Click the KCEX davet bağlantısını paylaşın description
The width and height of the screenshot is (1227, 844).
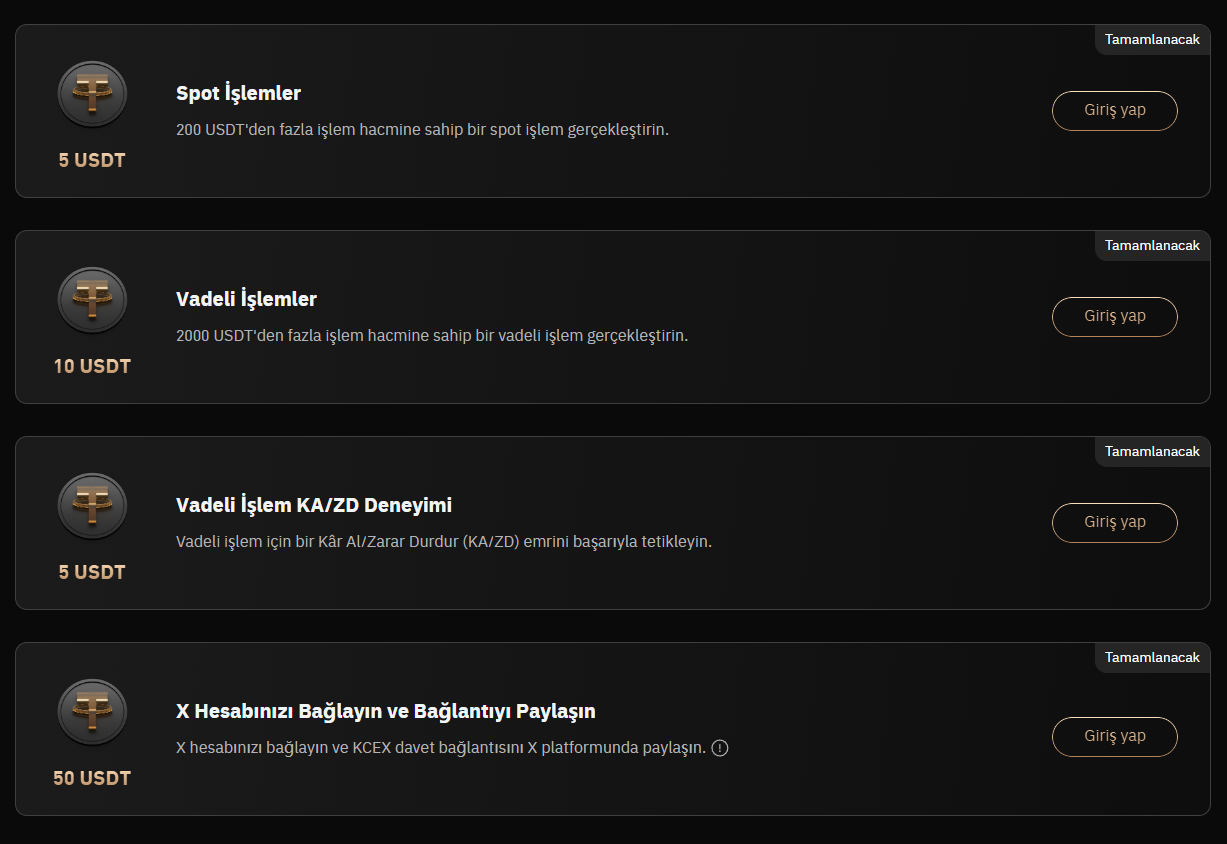[441, 748]
